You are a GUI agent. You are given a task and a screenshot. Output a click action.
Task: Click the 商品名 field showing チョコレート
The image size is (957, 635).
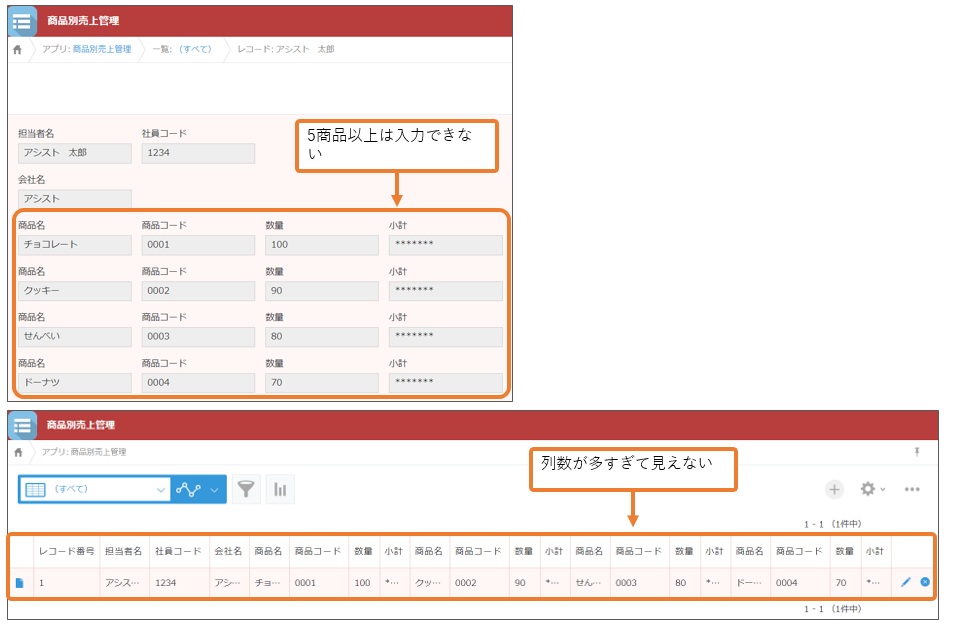click(x=74, y=245)
